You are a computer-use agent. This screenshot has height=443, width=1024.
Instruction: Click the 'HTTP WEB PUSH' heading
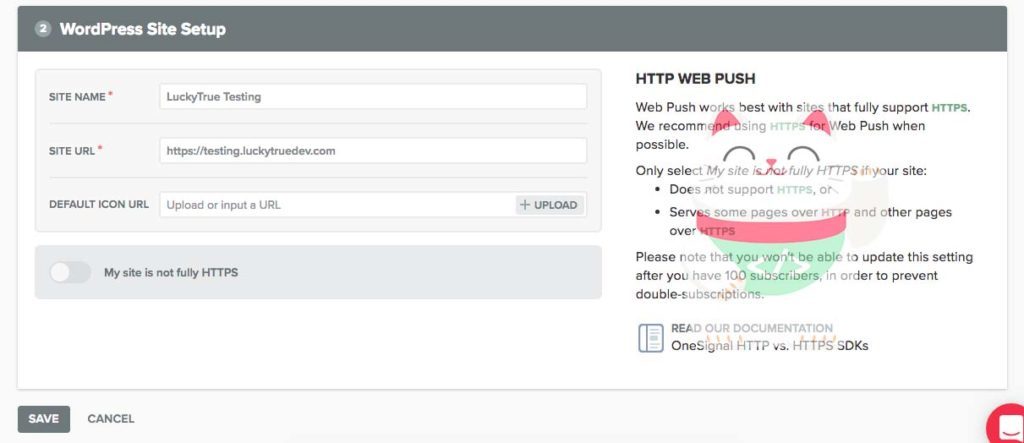pos(696,79)
